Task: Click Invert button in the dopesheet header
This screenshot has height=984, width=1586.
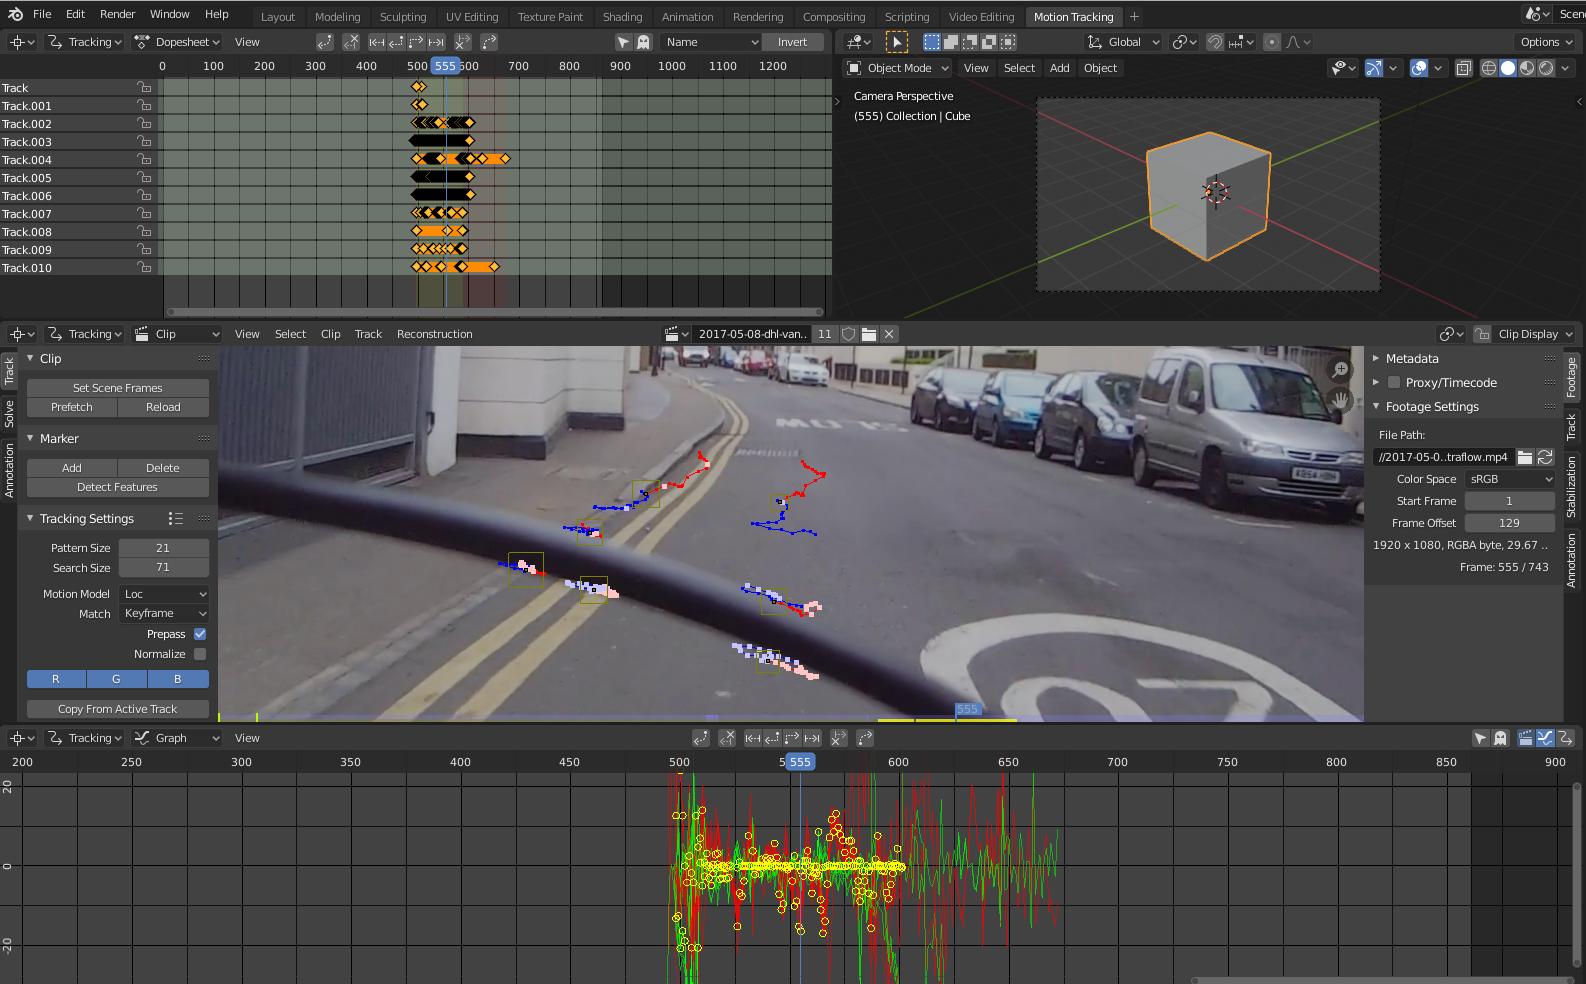Action: [792, 42]
